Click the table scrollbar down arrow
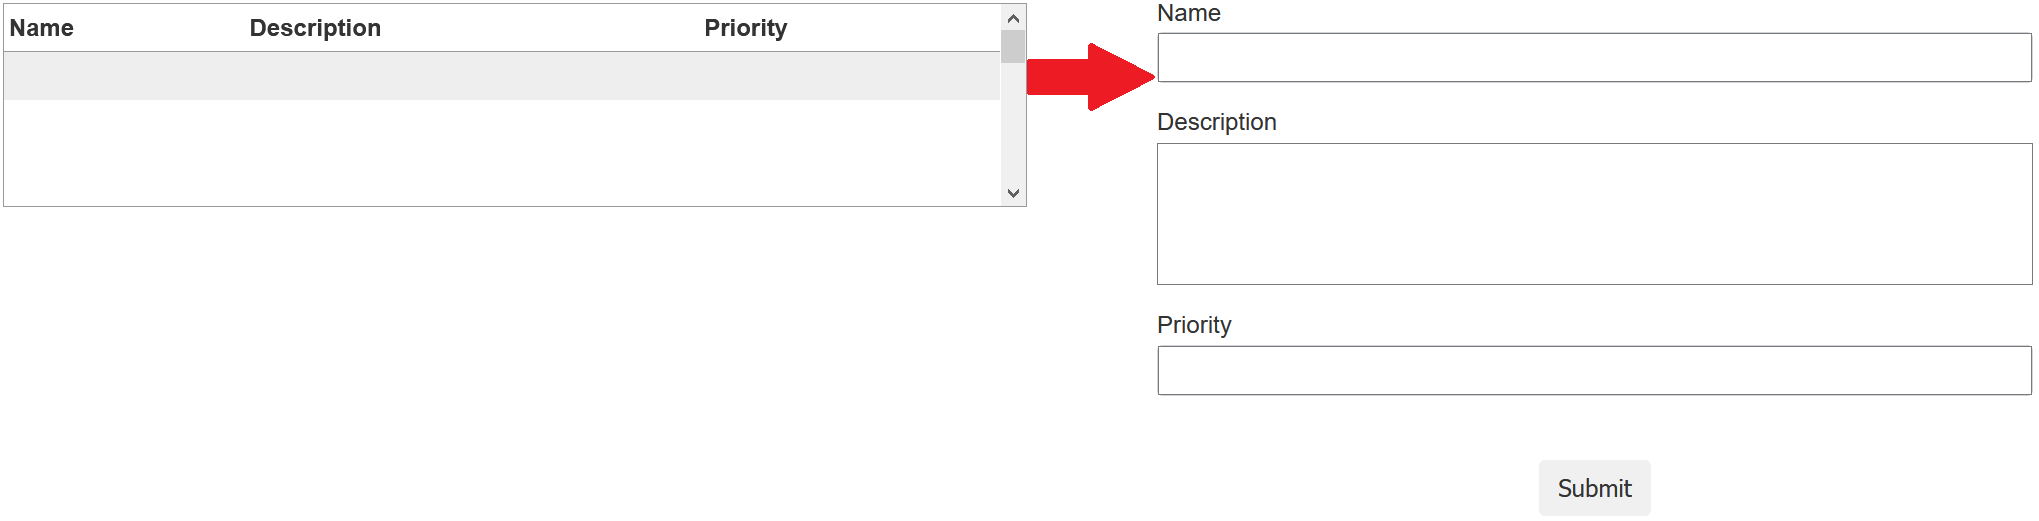Image resolution: width=2039 pixels, height=521 pixels. tap(1013, 193)
